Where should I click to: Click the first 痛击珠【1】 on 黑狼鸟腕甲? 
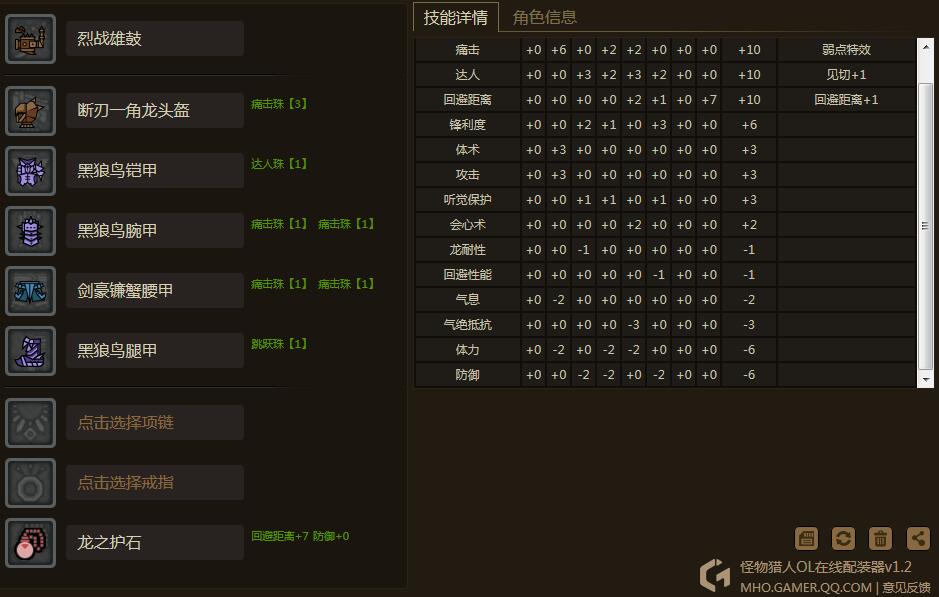click(279, 223)
